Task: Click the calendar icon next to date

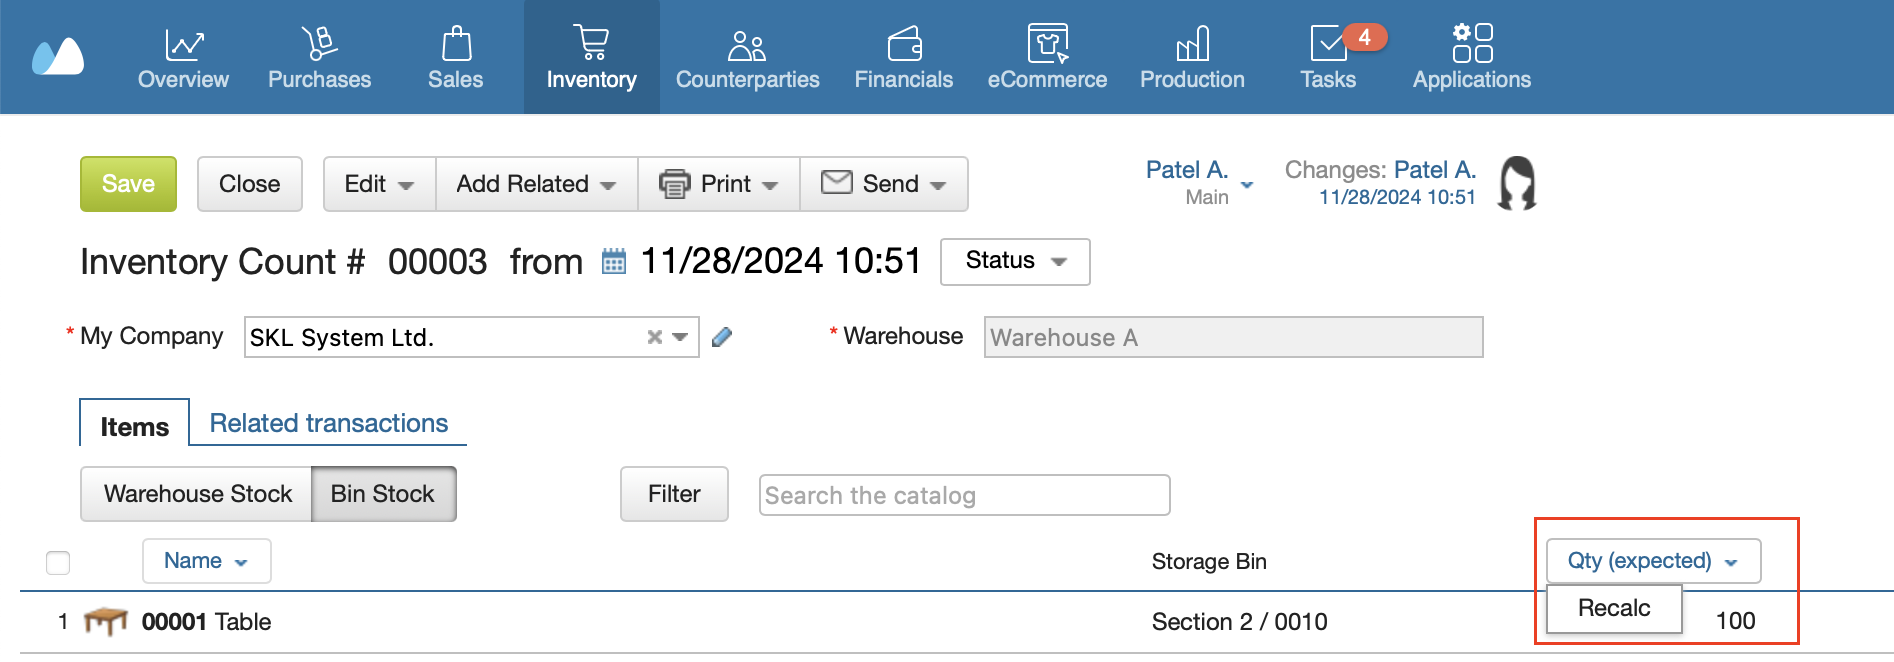Action: point(614,262)
